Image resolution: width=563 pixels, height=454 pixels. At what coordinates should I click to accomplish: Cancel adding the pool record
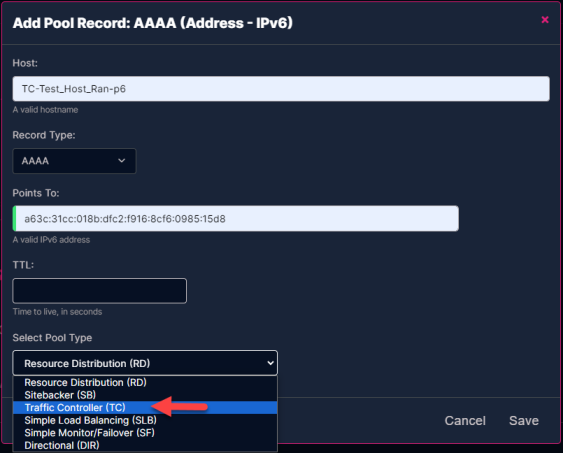(x=465, y=421)
